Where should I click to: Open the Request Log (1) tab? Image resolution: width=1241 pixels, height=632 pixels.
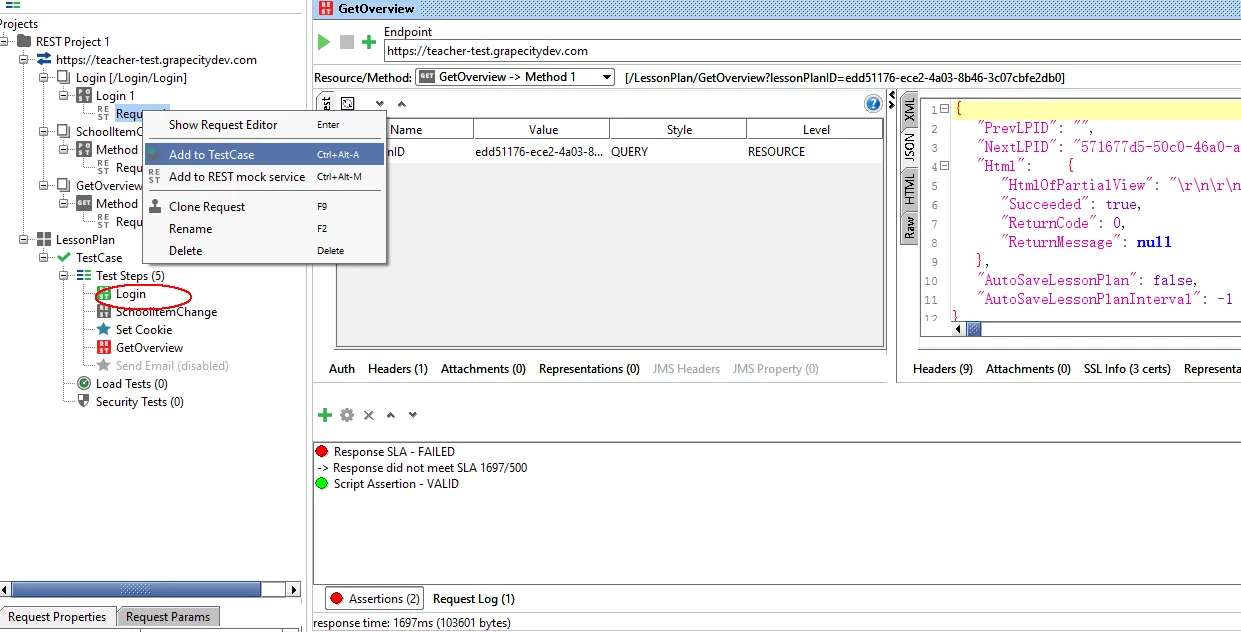click(474, 599)
